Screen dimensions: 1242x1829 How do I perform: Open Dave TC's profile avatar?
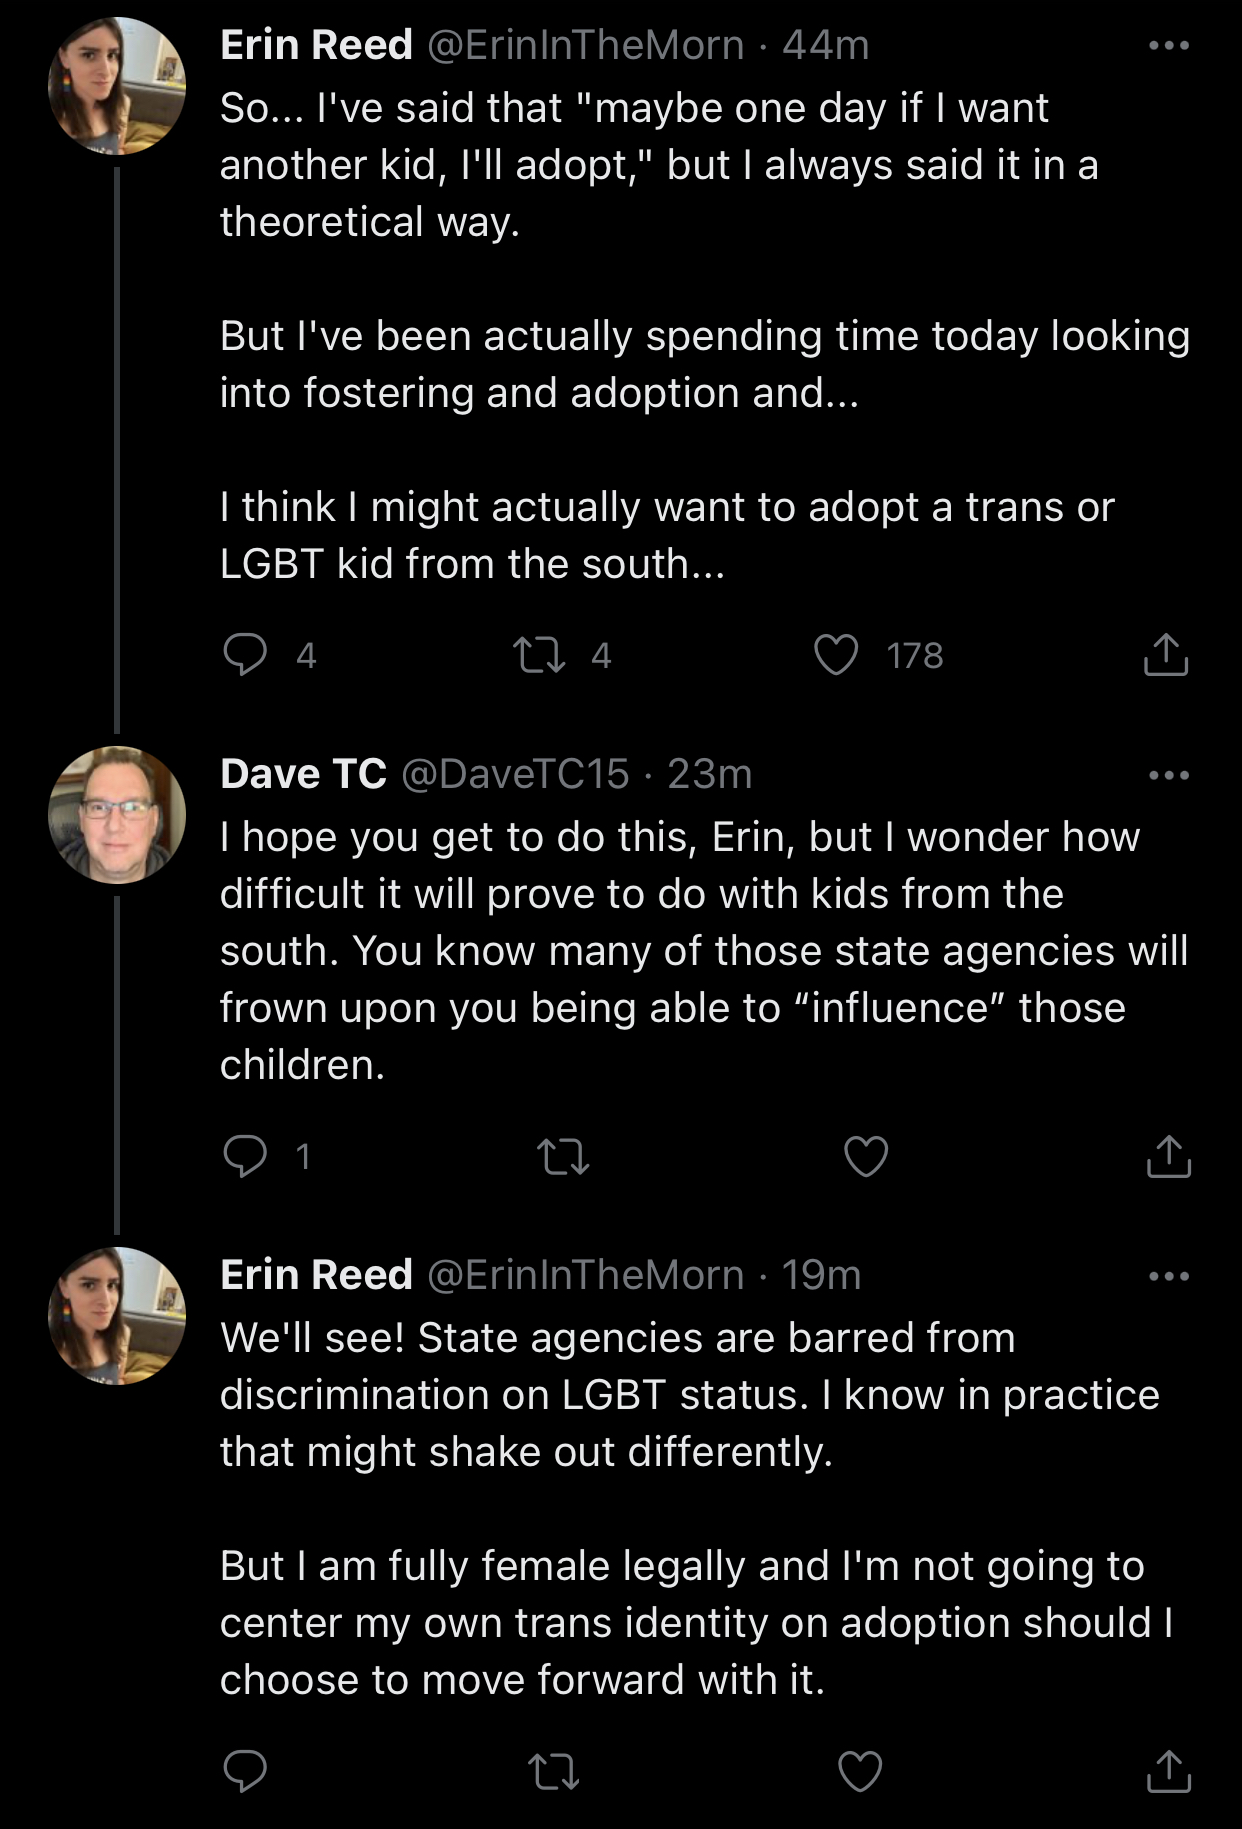click(x=117, y=815)
